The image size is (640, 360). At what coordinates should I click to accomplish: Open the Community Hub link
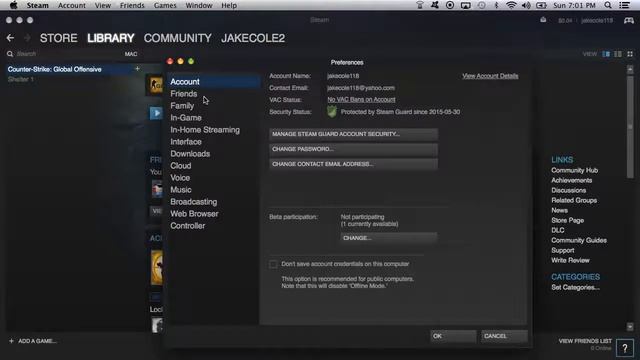tap(574, 170)
